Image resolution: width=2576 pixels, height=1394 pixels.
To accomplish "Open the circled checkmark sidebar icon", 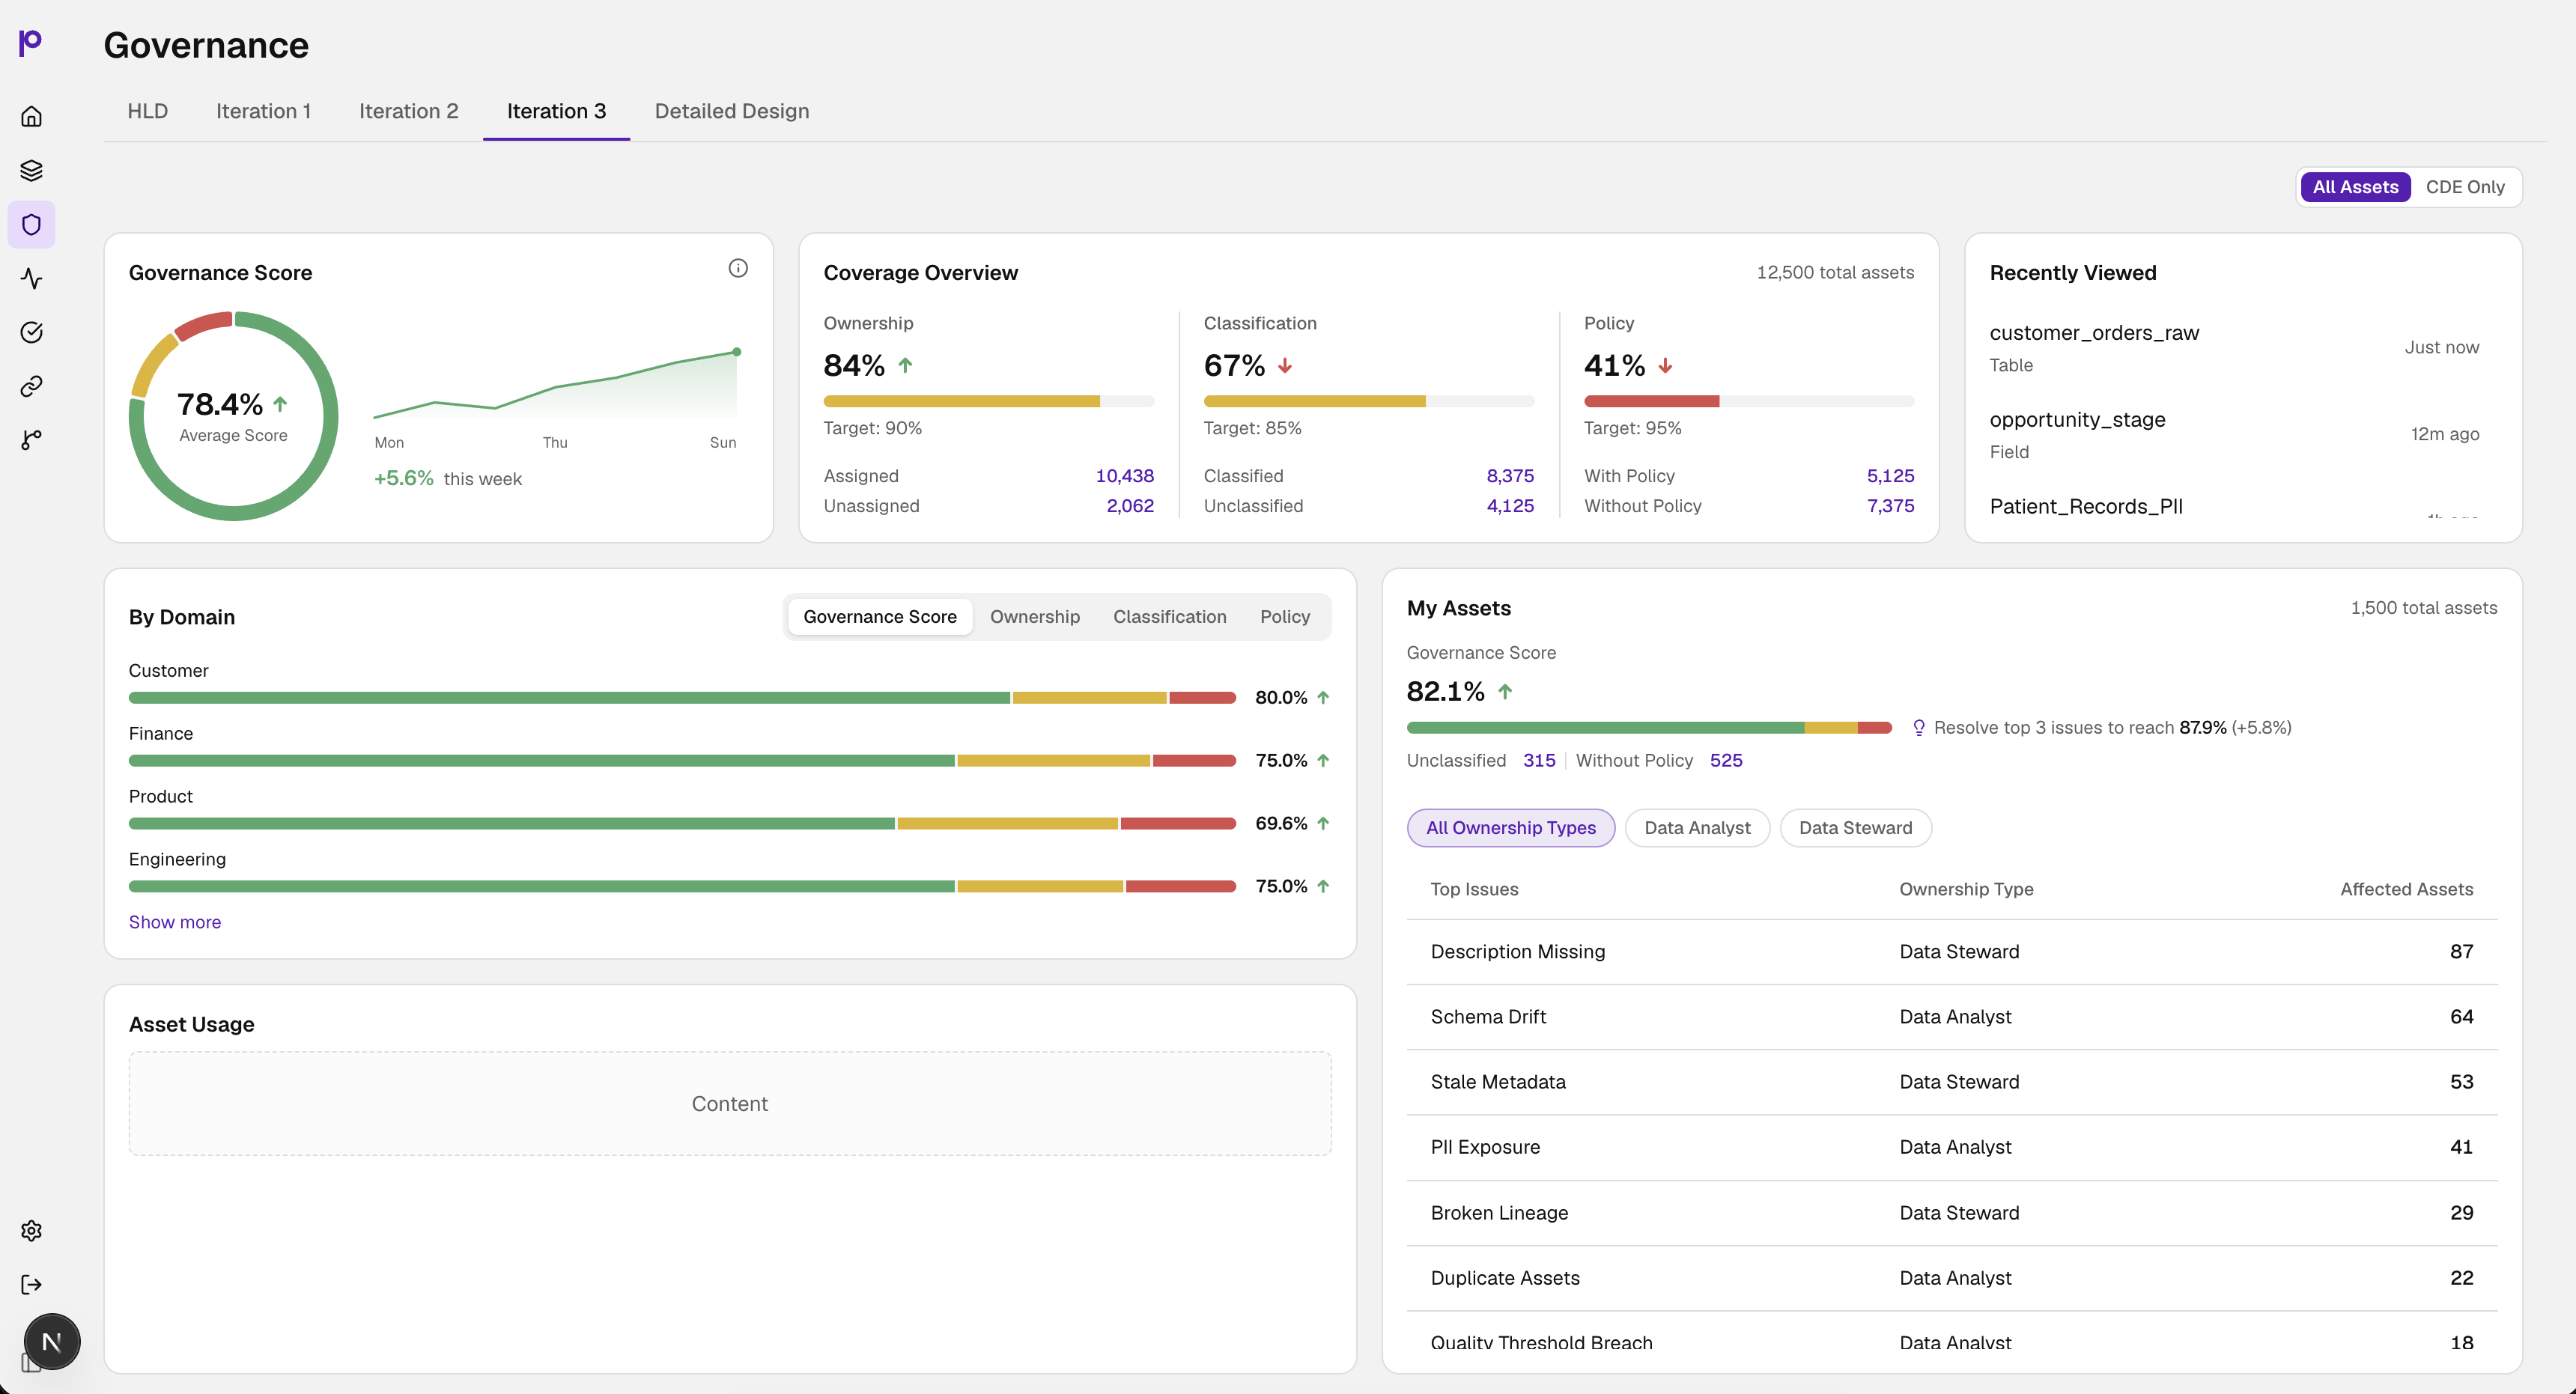I will [31, 332].
